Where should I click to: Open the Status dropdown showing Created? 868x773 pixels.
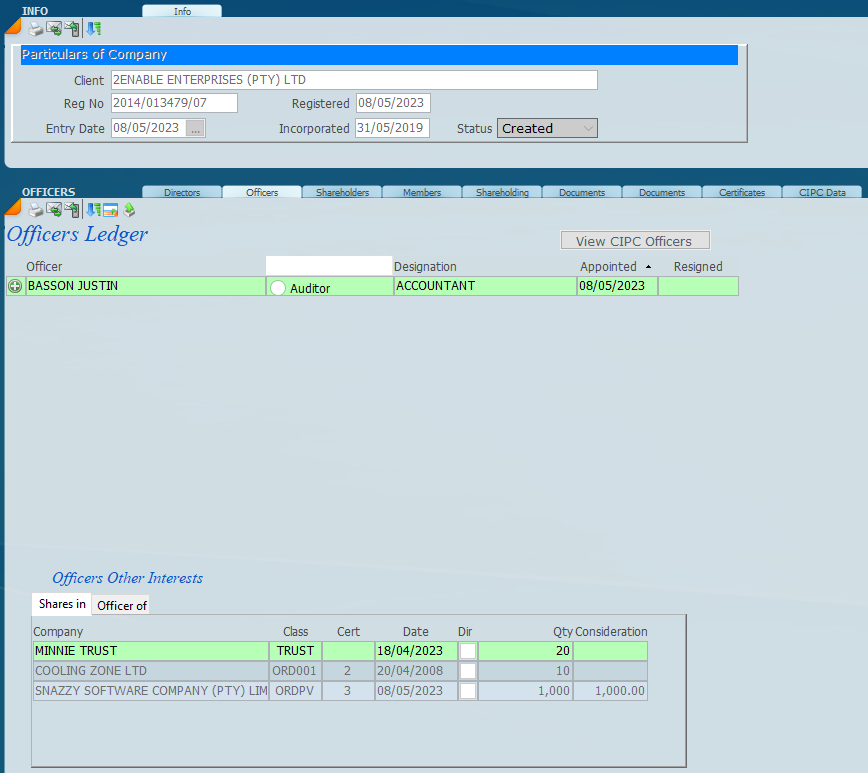point(547,128)
